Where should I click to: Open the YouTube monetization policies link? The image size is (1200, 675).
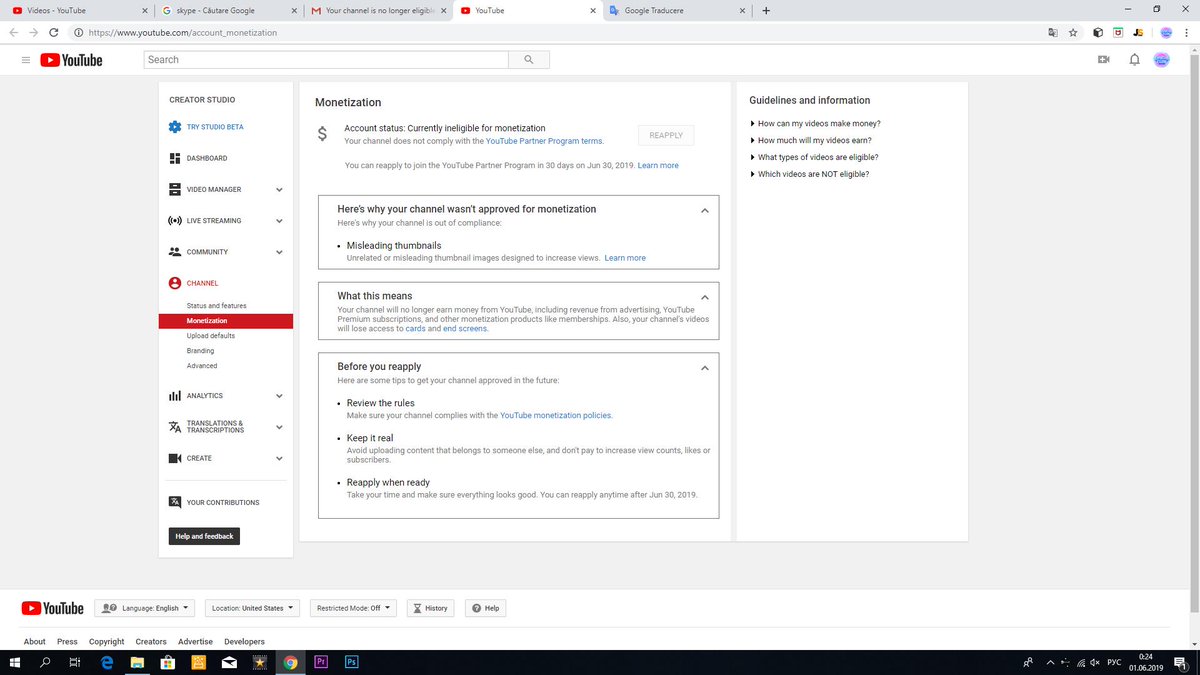[x=556, y=415]
